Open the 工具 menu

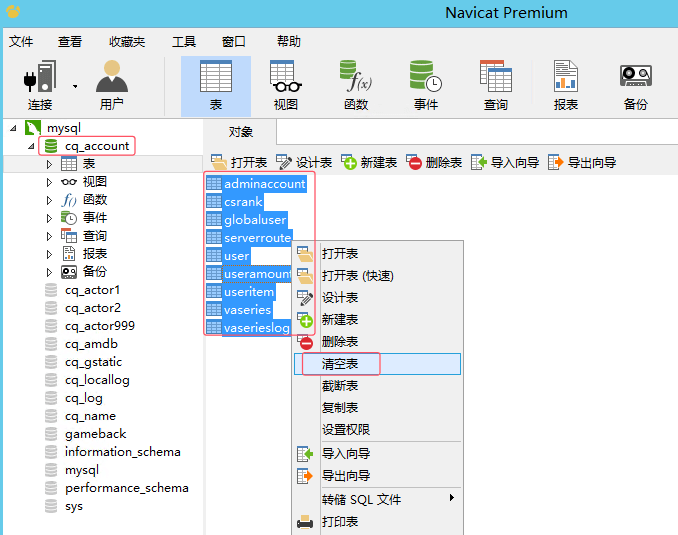point(184,42)
